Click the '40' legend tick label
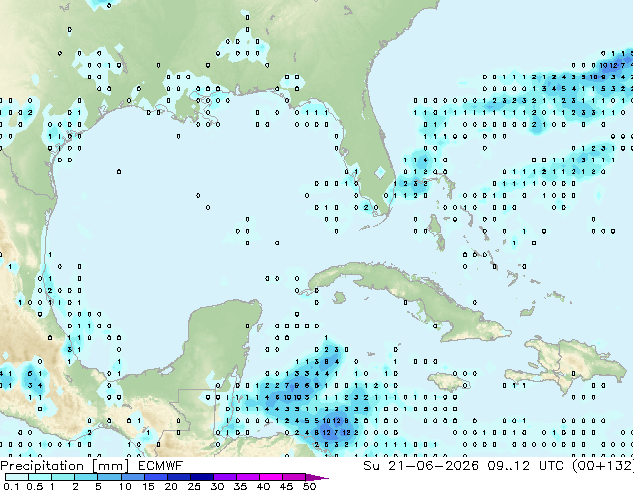 point(263,486)
